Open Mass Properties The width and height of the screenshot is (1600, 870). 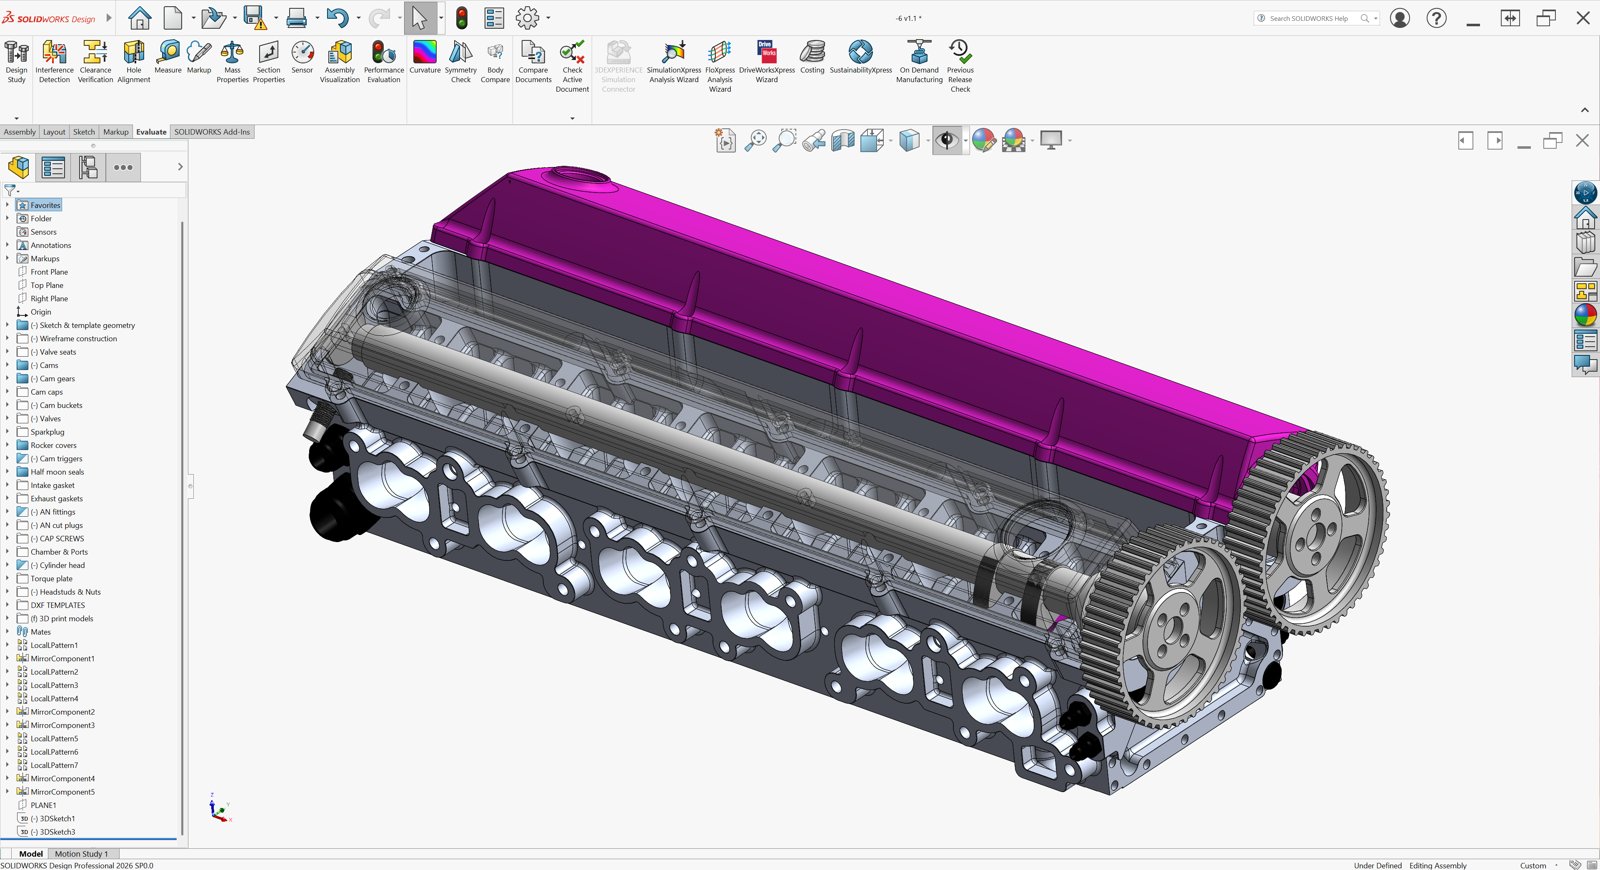click(232, 62)
